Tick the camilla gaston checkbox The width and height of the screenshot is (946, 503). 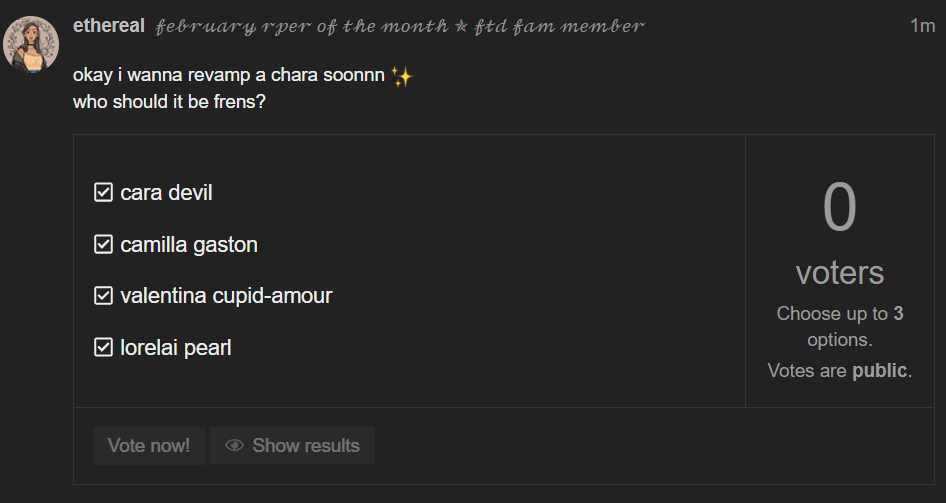coord(103,244)
